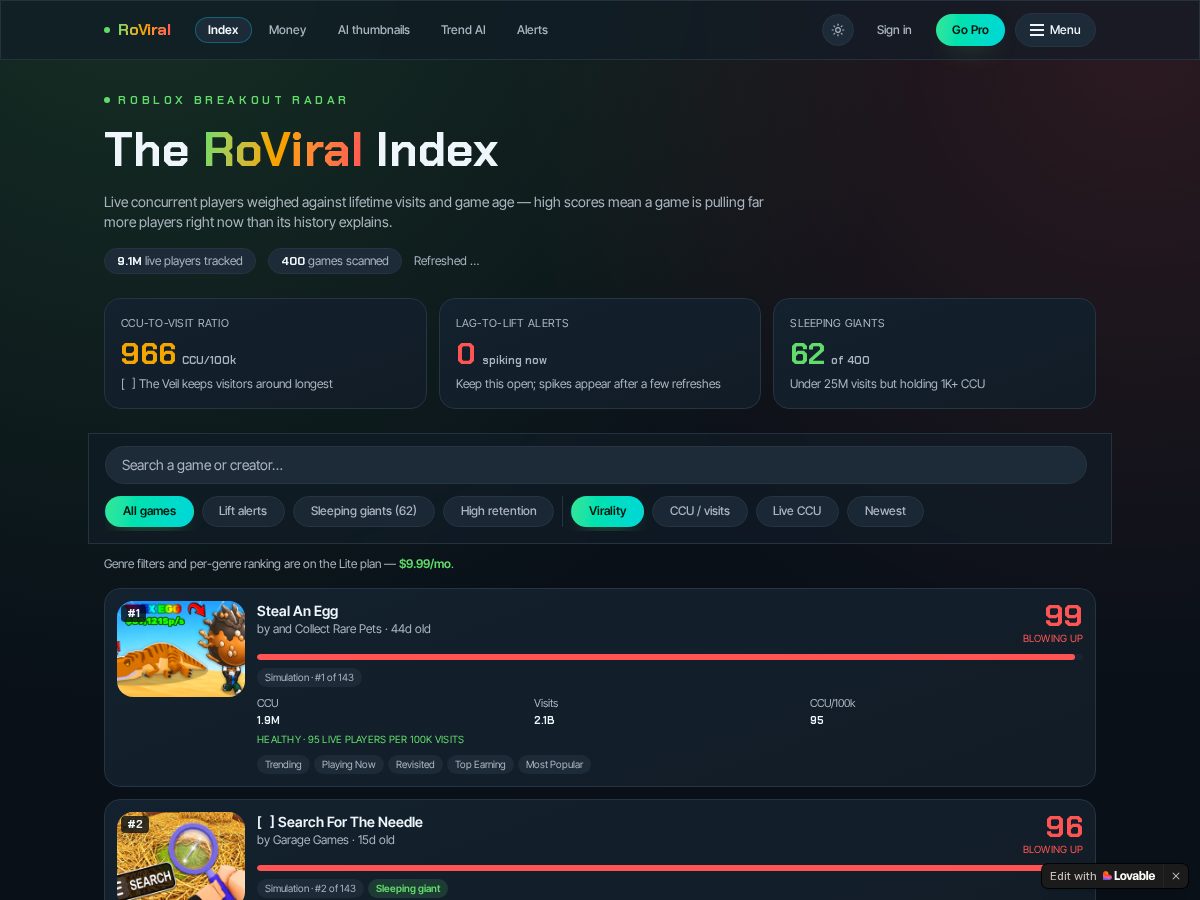1200x900 pixels.
Task: Open the AI thumbnails tab
Action: coord(374,30)
